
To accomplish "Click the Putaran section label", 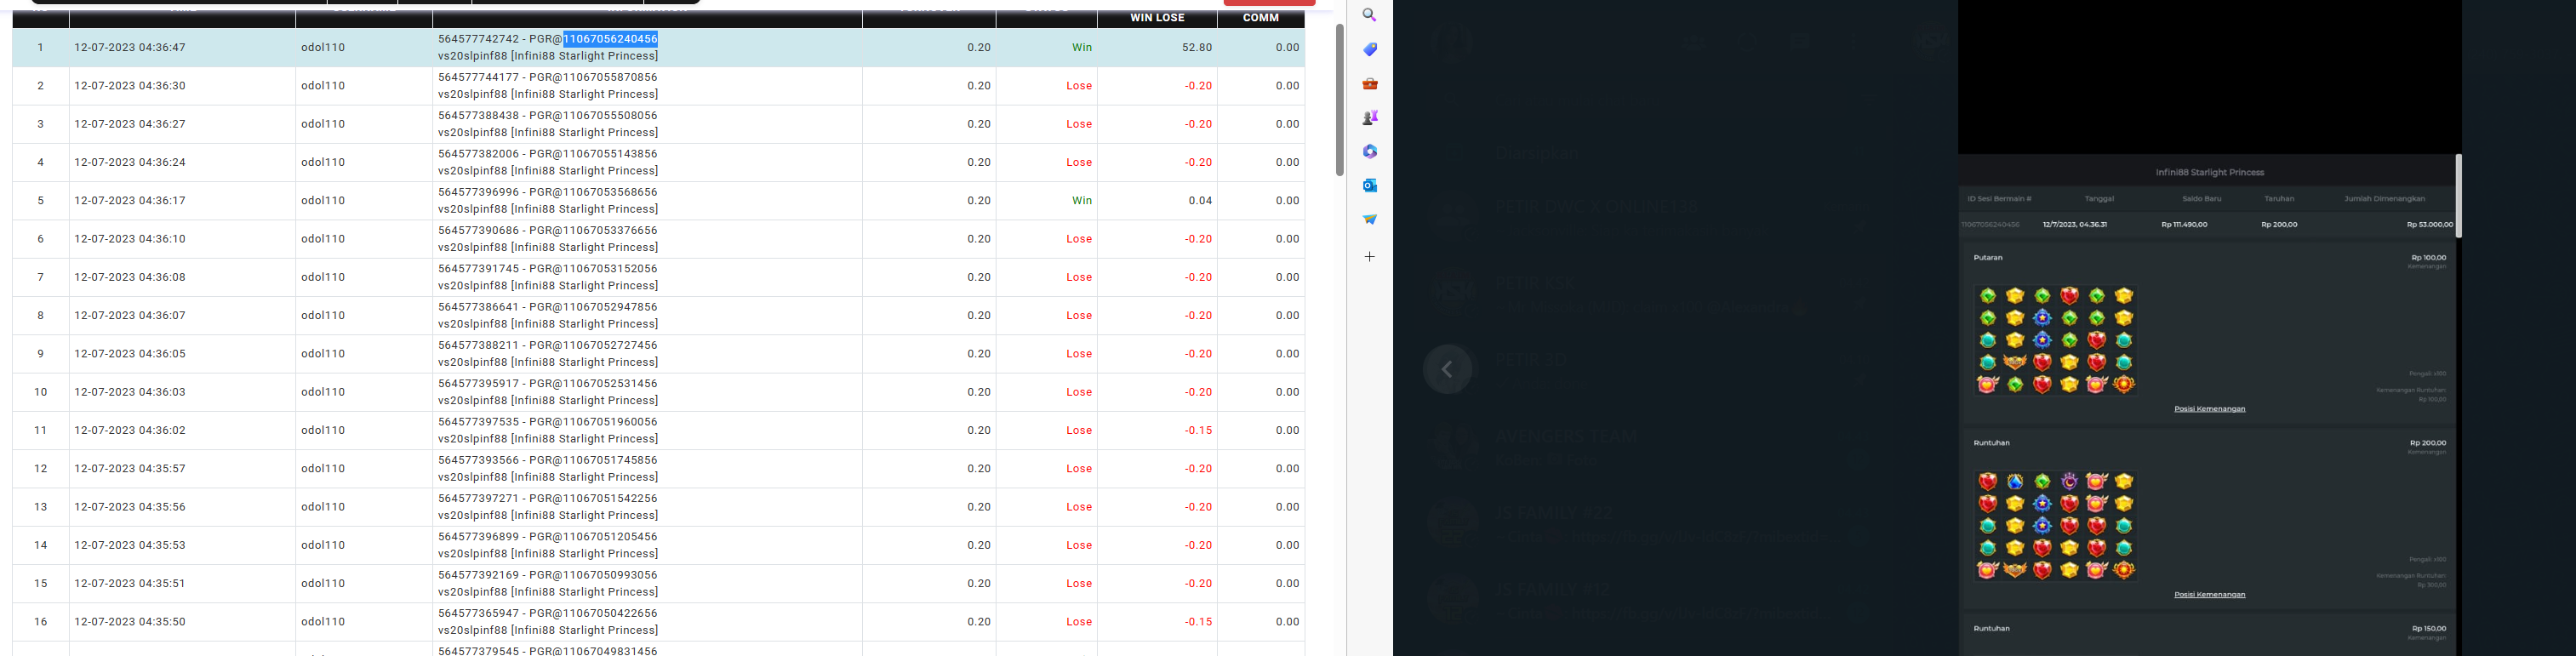I will tap(1988, 257).
